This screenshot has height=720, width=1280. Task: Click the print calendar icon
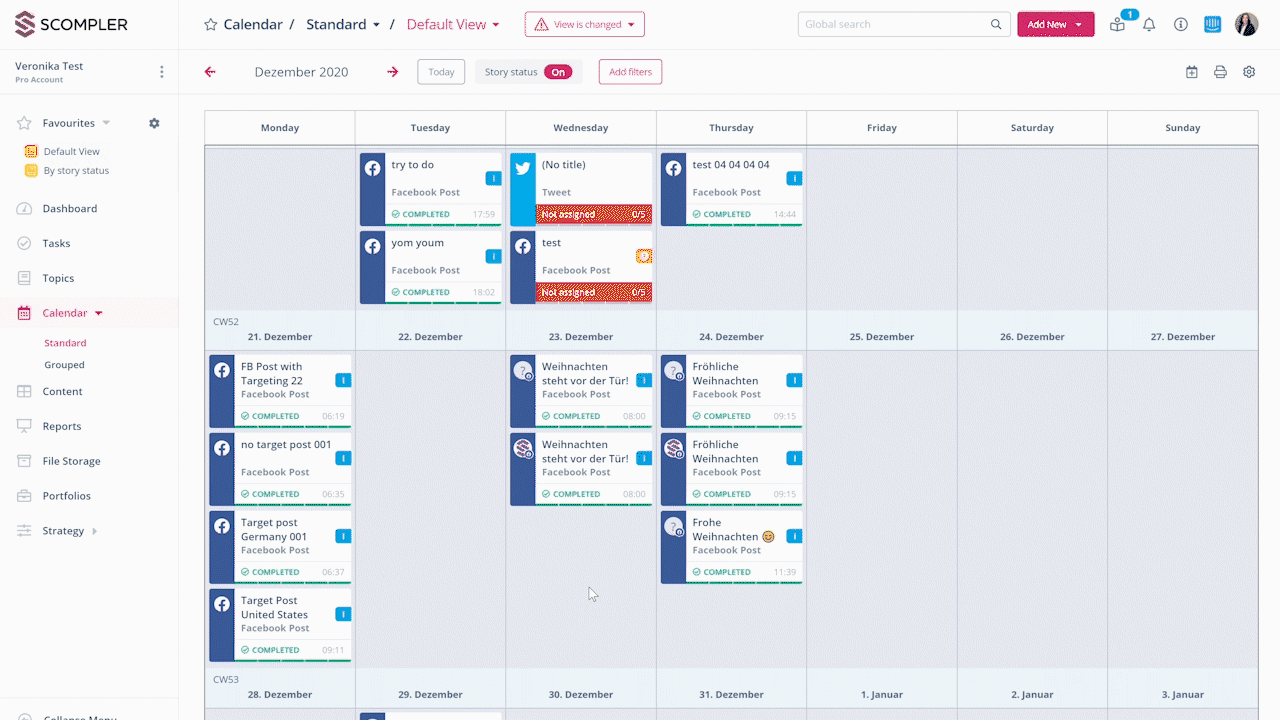pos(1220,72)
